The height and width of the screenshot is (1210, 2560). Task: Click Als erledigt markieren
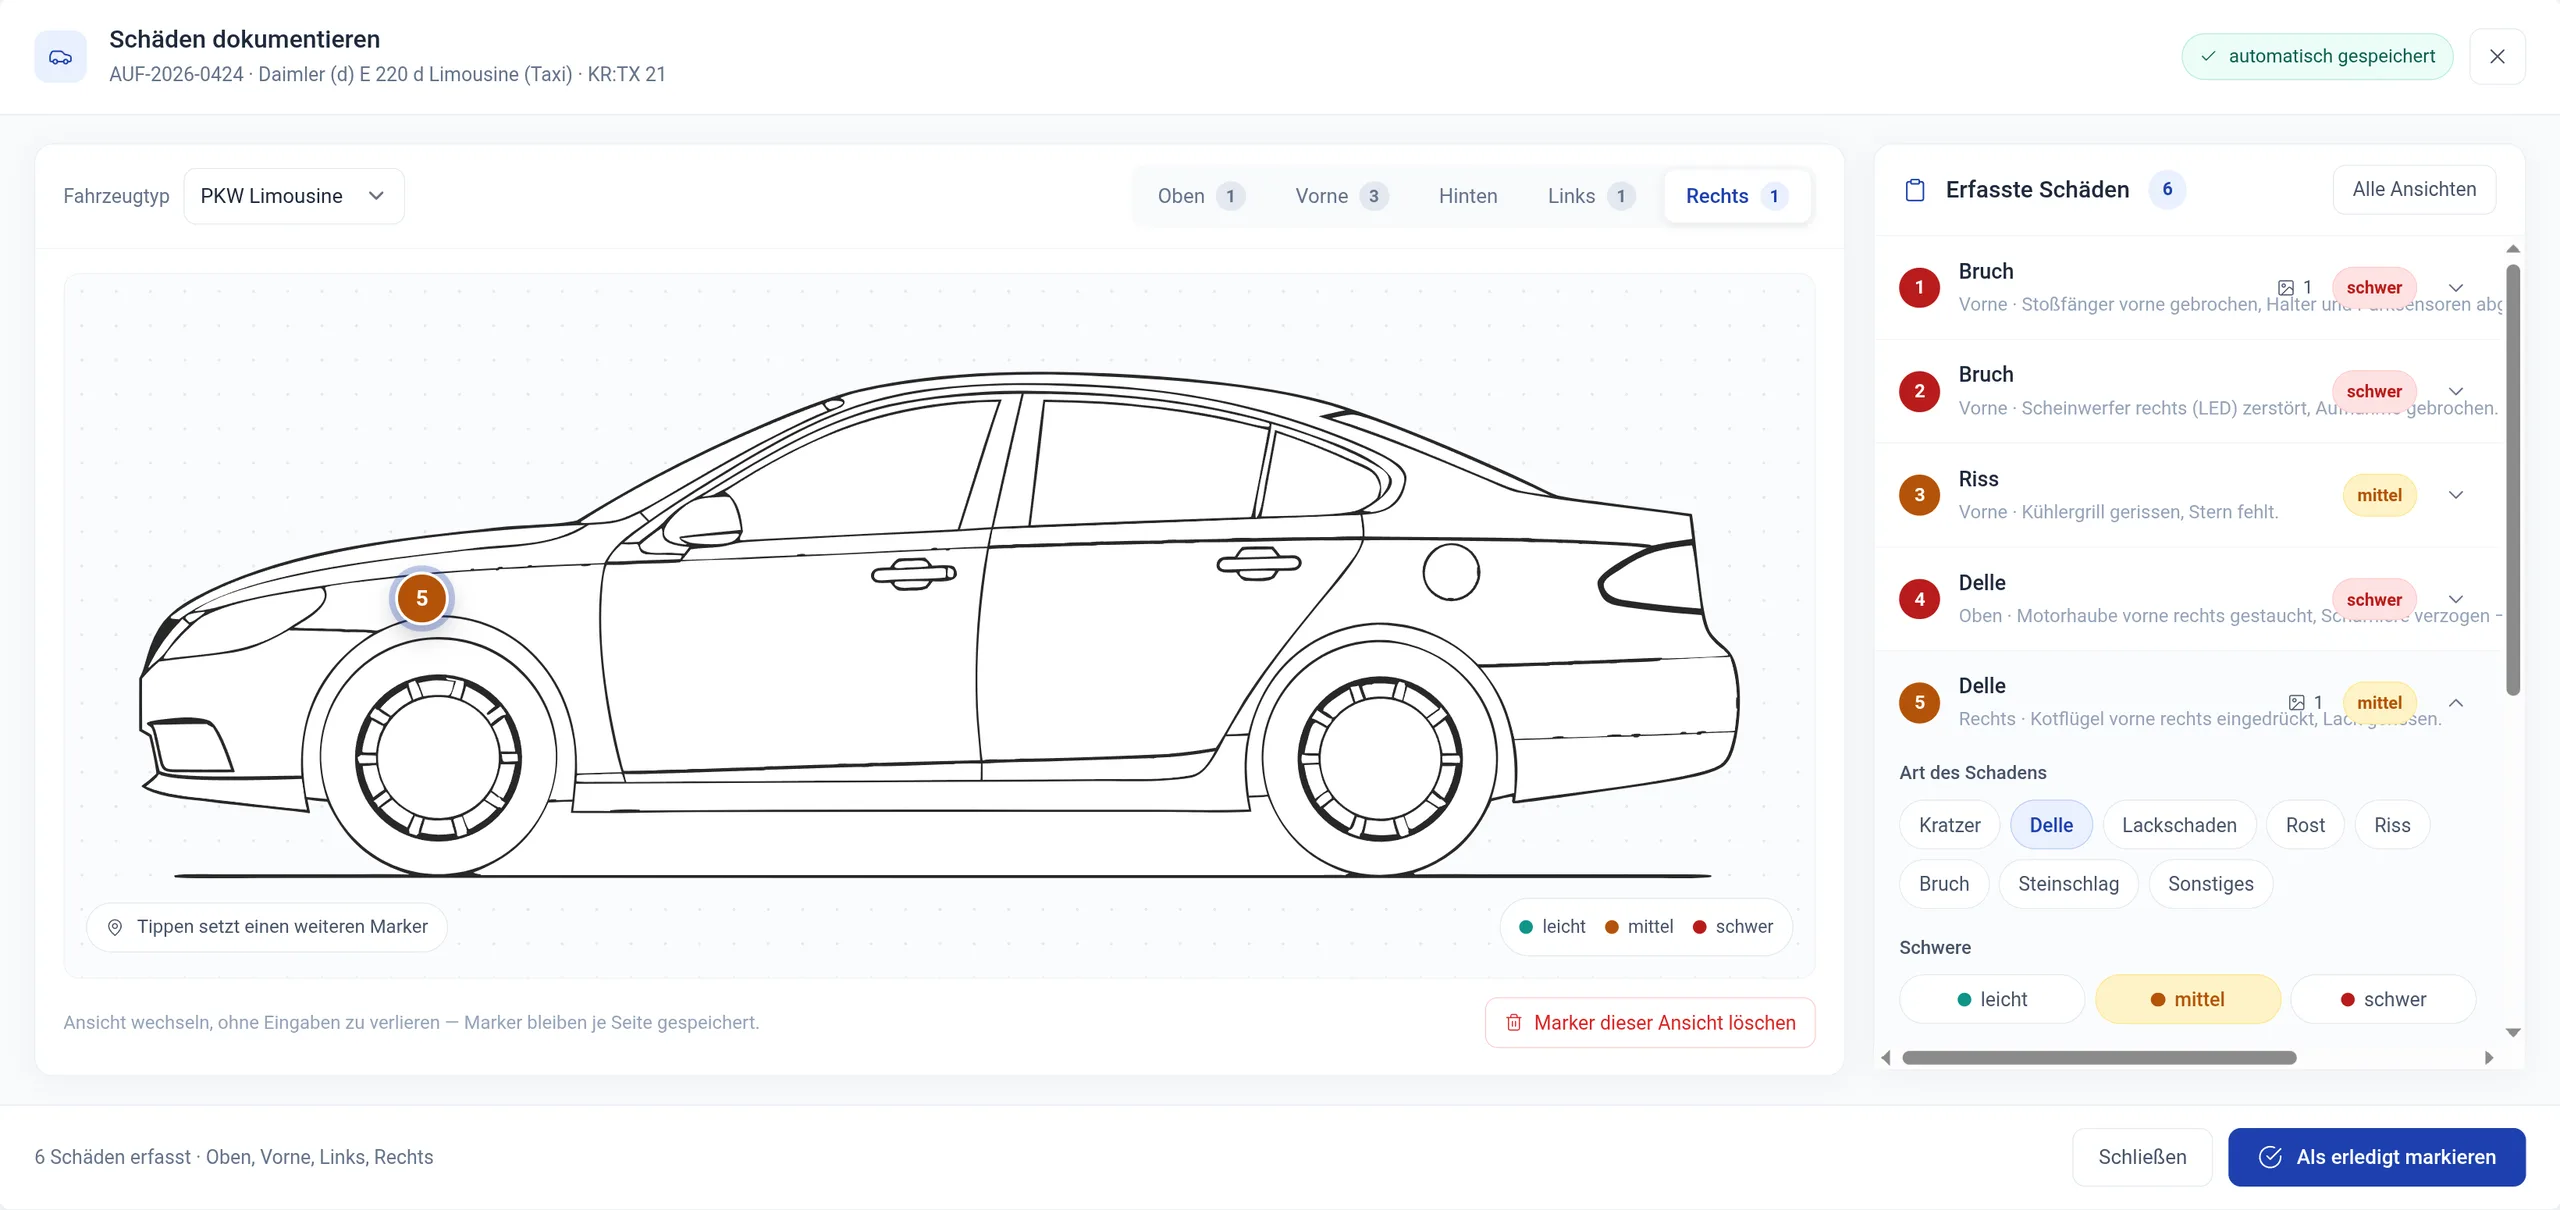point(2376,1157)
